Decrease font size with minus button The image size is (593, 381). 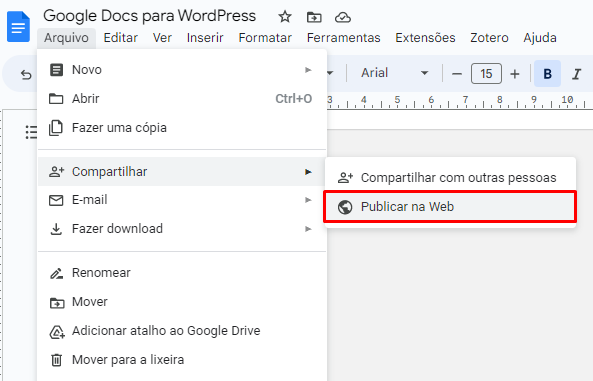[x=457, y=74]
